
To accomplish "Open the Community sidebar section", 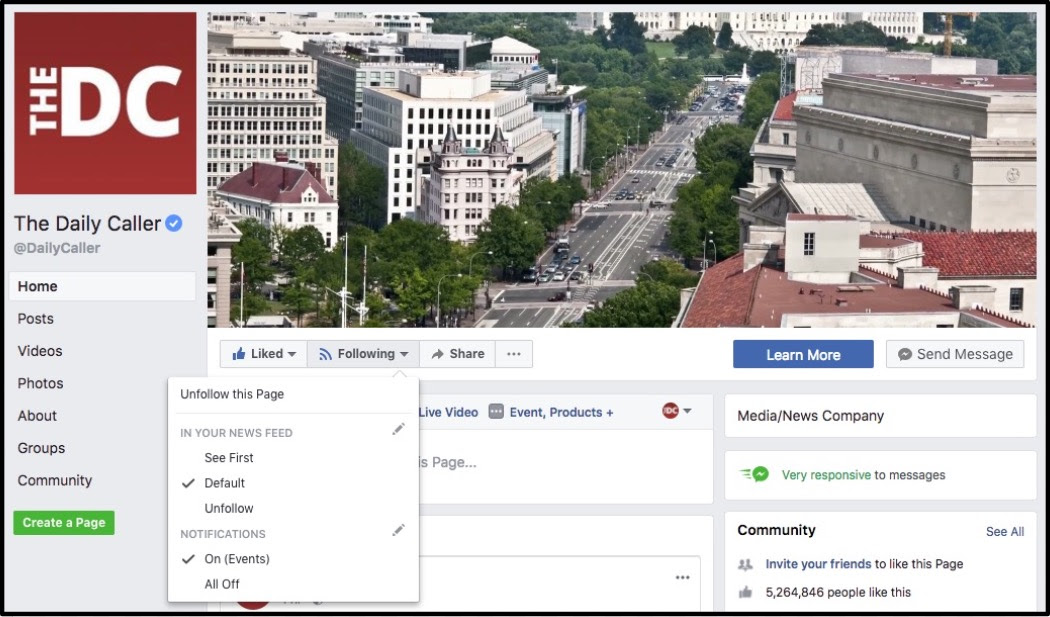I will pyautogui.click(x=55, y=480).
